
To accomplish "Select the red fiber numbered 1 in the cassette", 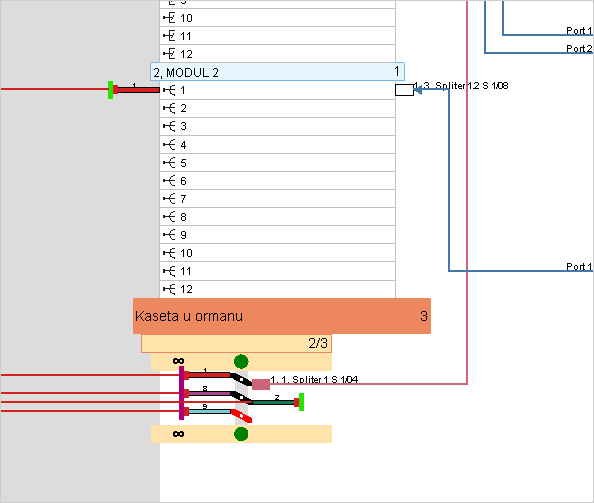I will pyautogui.click(x=209, y=375).
